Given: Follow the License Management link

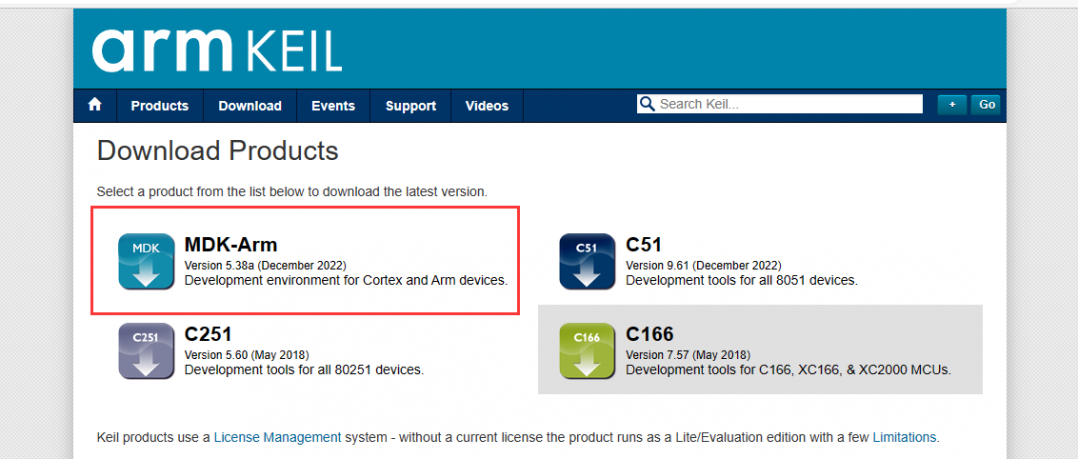Looking at the screenshot, I should tap(278, 437).
